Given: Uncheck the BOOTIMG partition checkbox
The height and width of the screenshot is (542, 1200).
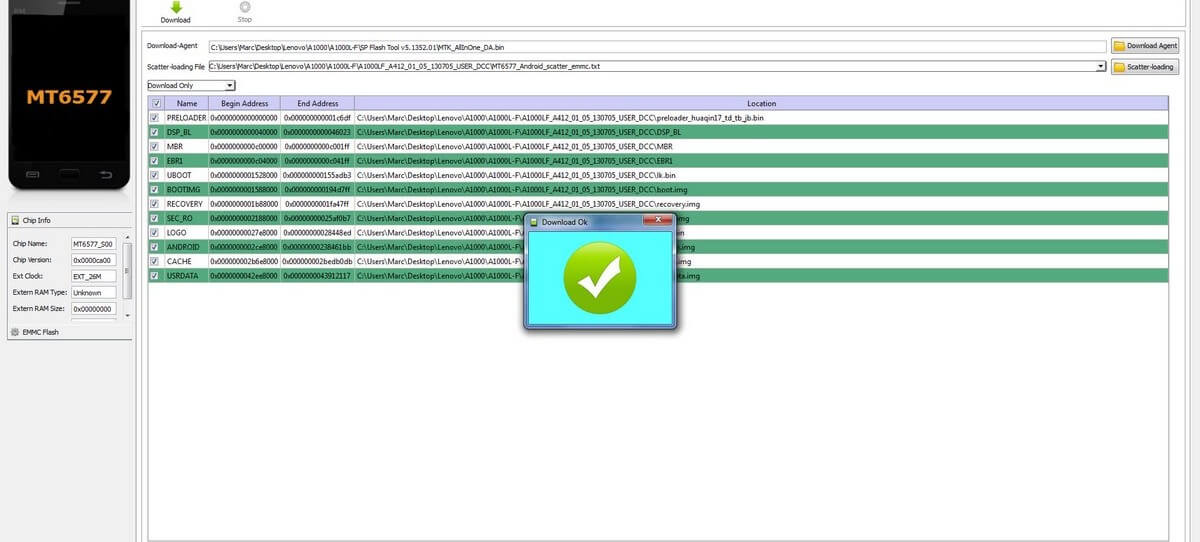Looking at the screenshot, I should [x=154, y=189].
